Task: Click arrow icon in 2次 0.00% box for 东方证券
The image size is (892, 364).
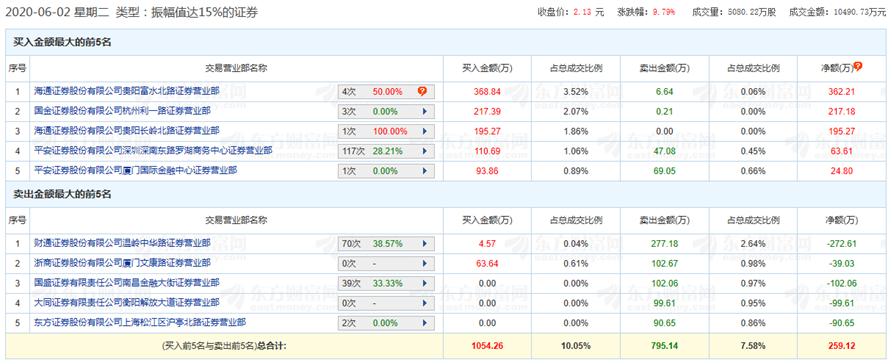Action: [424, 323]
